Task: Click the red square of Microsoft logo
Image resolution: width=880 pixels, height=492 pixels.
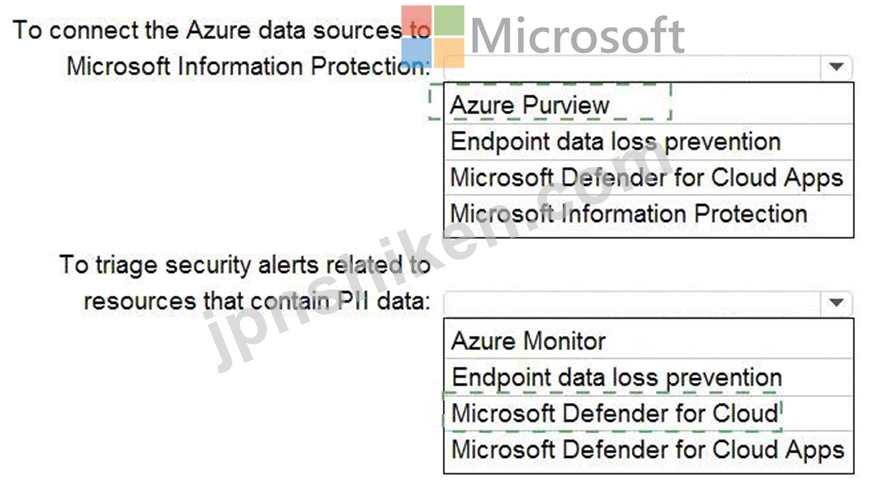Action: pyautogui.click(x=416, y=20)
